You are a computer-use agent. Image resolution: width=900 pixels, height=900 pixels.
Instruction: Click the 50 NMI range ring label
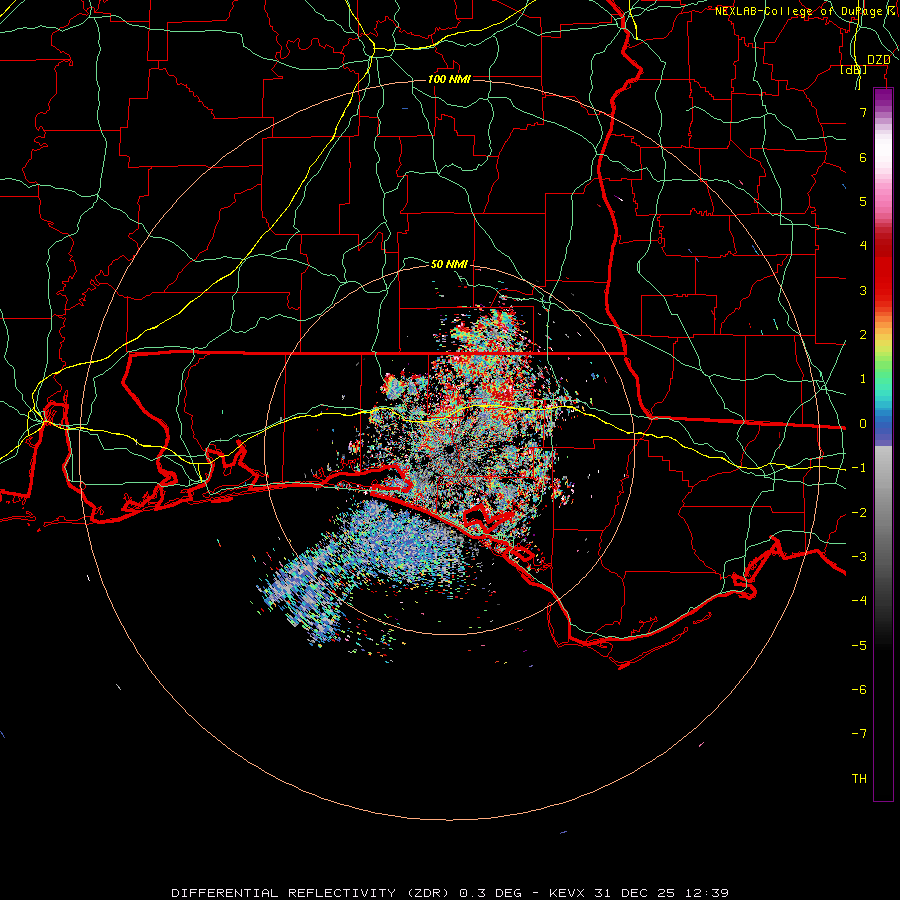pyautogui.click(x=449, y=264)
